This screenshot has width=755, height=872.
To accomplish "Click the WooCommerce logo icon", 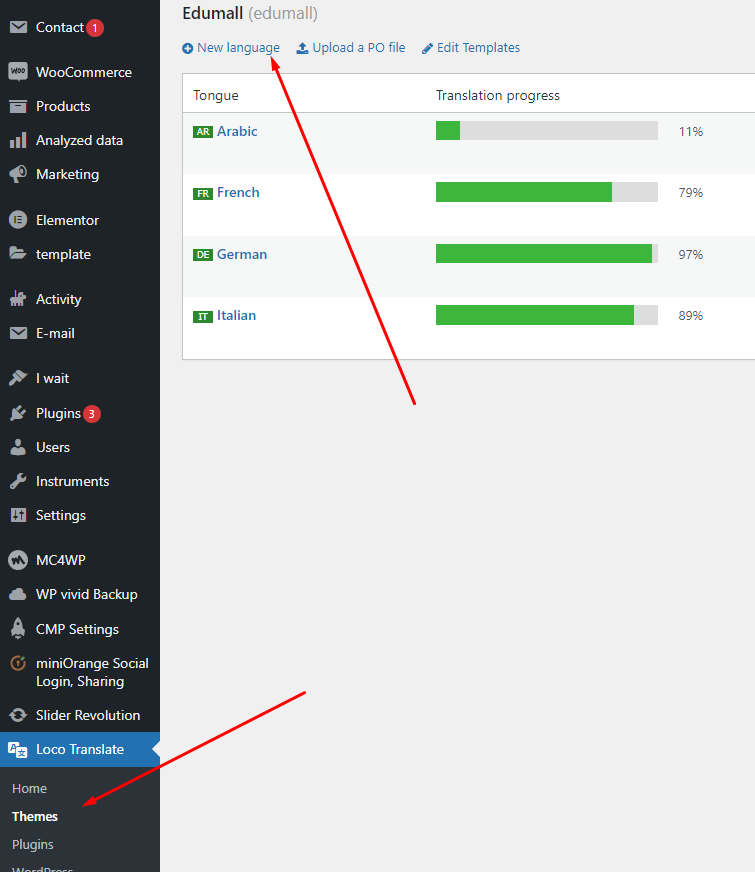I will [18, 72].
